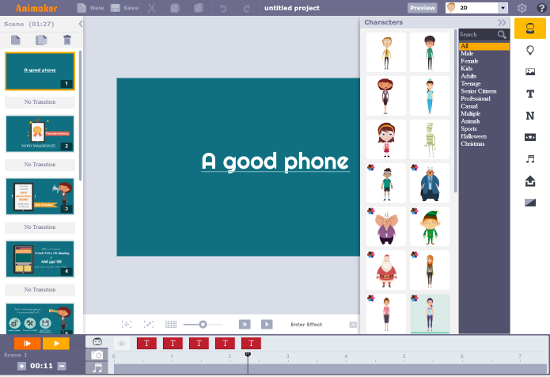
Task: Delete scene with the trash icon
Action: tap(67, 40)
